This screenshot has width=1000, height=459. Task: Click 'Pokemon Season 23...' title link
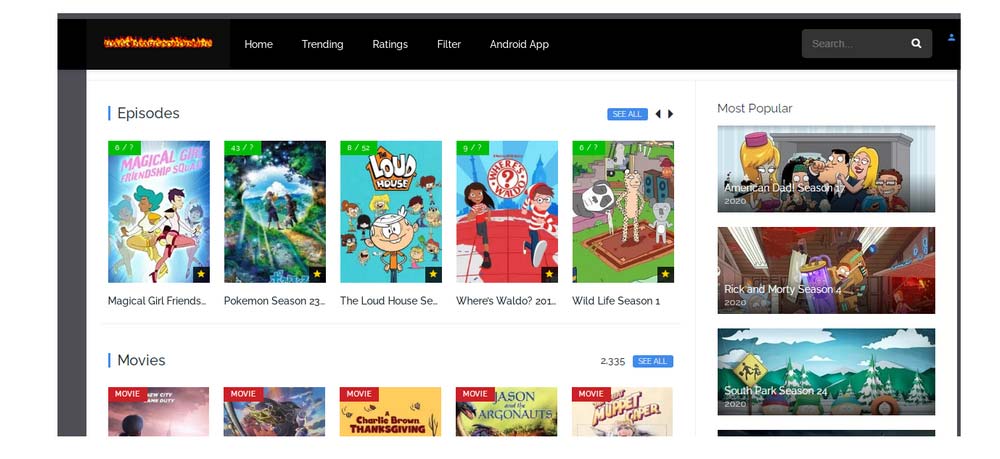pyautogui.click(x=275, y=301)
